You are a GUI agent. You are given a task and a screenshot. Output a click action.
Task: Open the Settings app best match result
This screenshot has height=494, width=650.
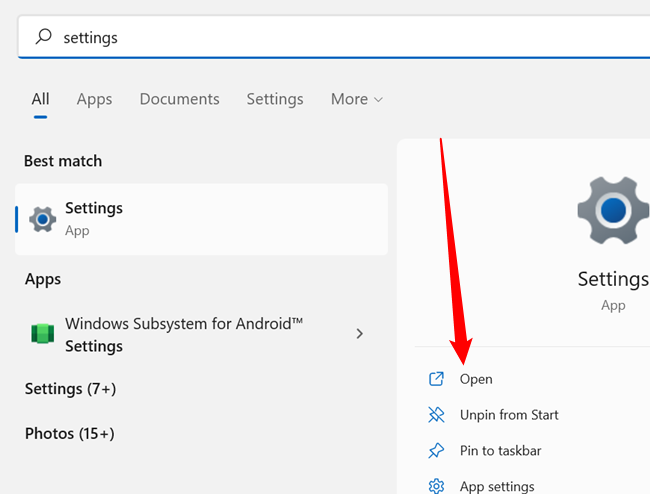coord(201,219)
